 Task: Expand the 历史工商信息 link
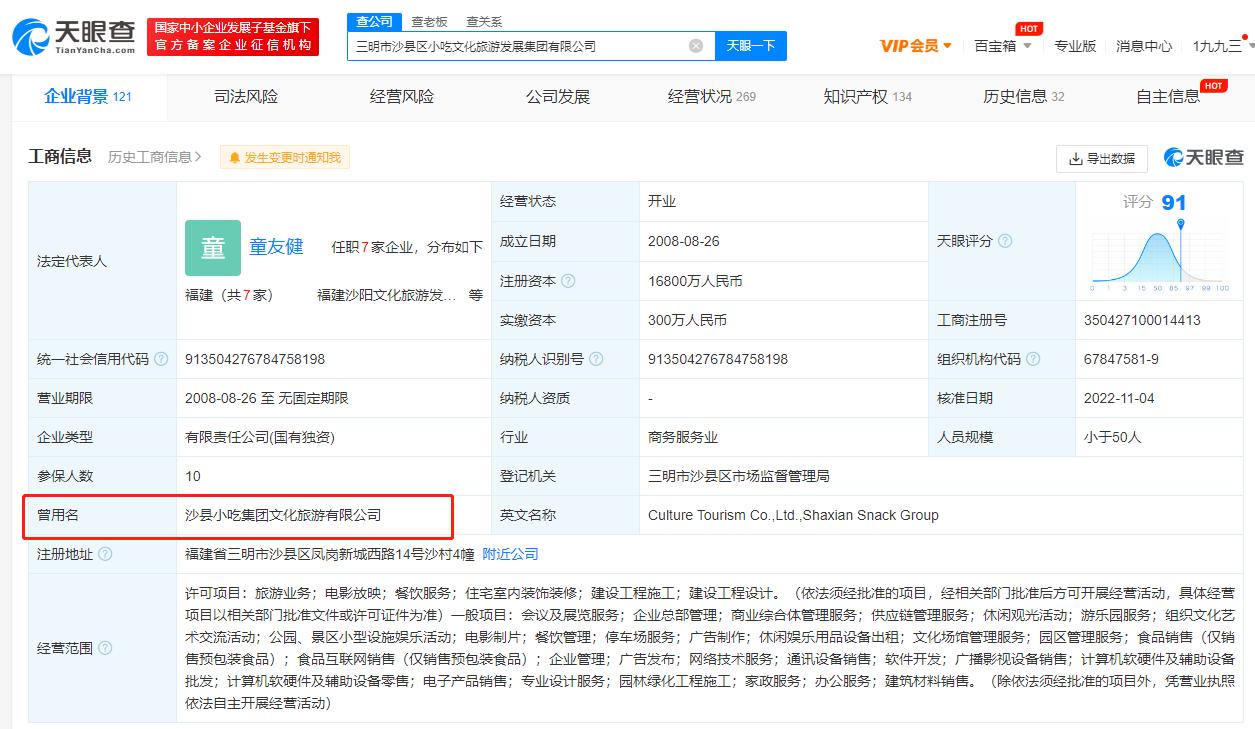coord(155,157)
